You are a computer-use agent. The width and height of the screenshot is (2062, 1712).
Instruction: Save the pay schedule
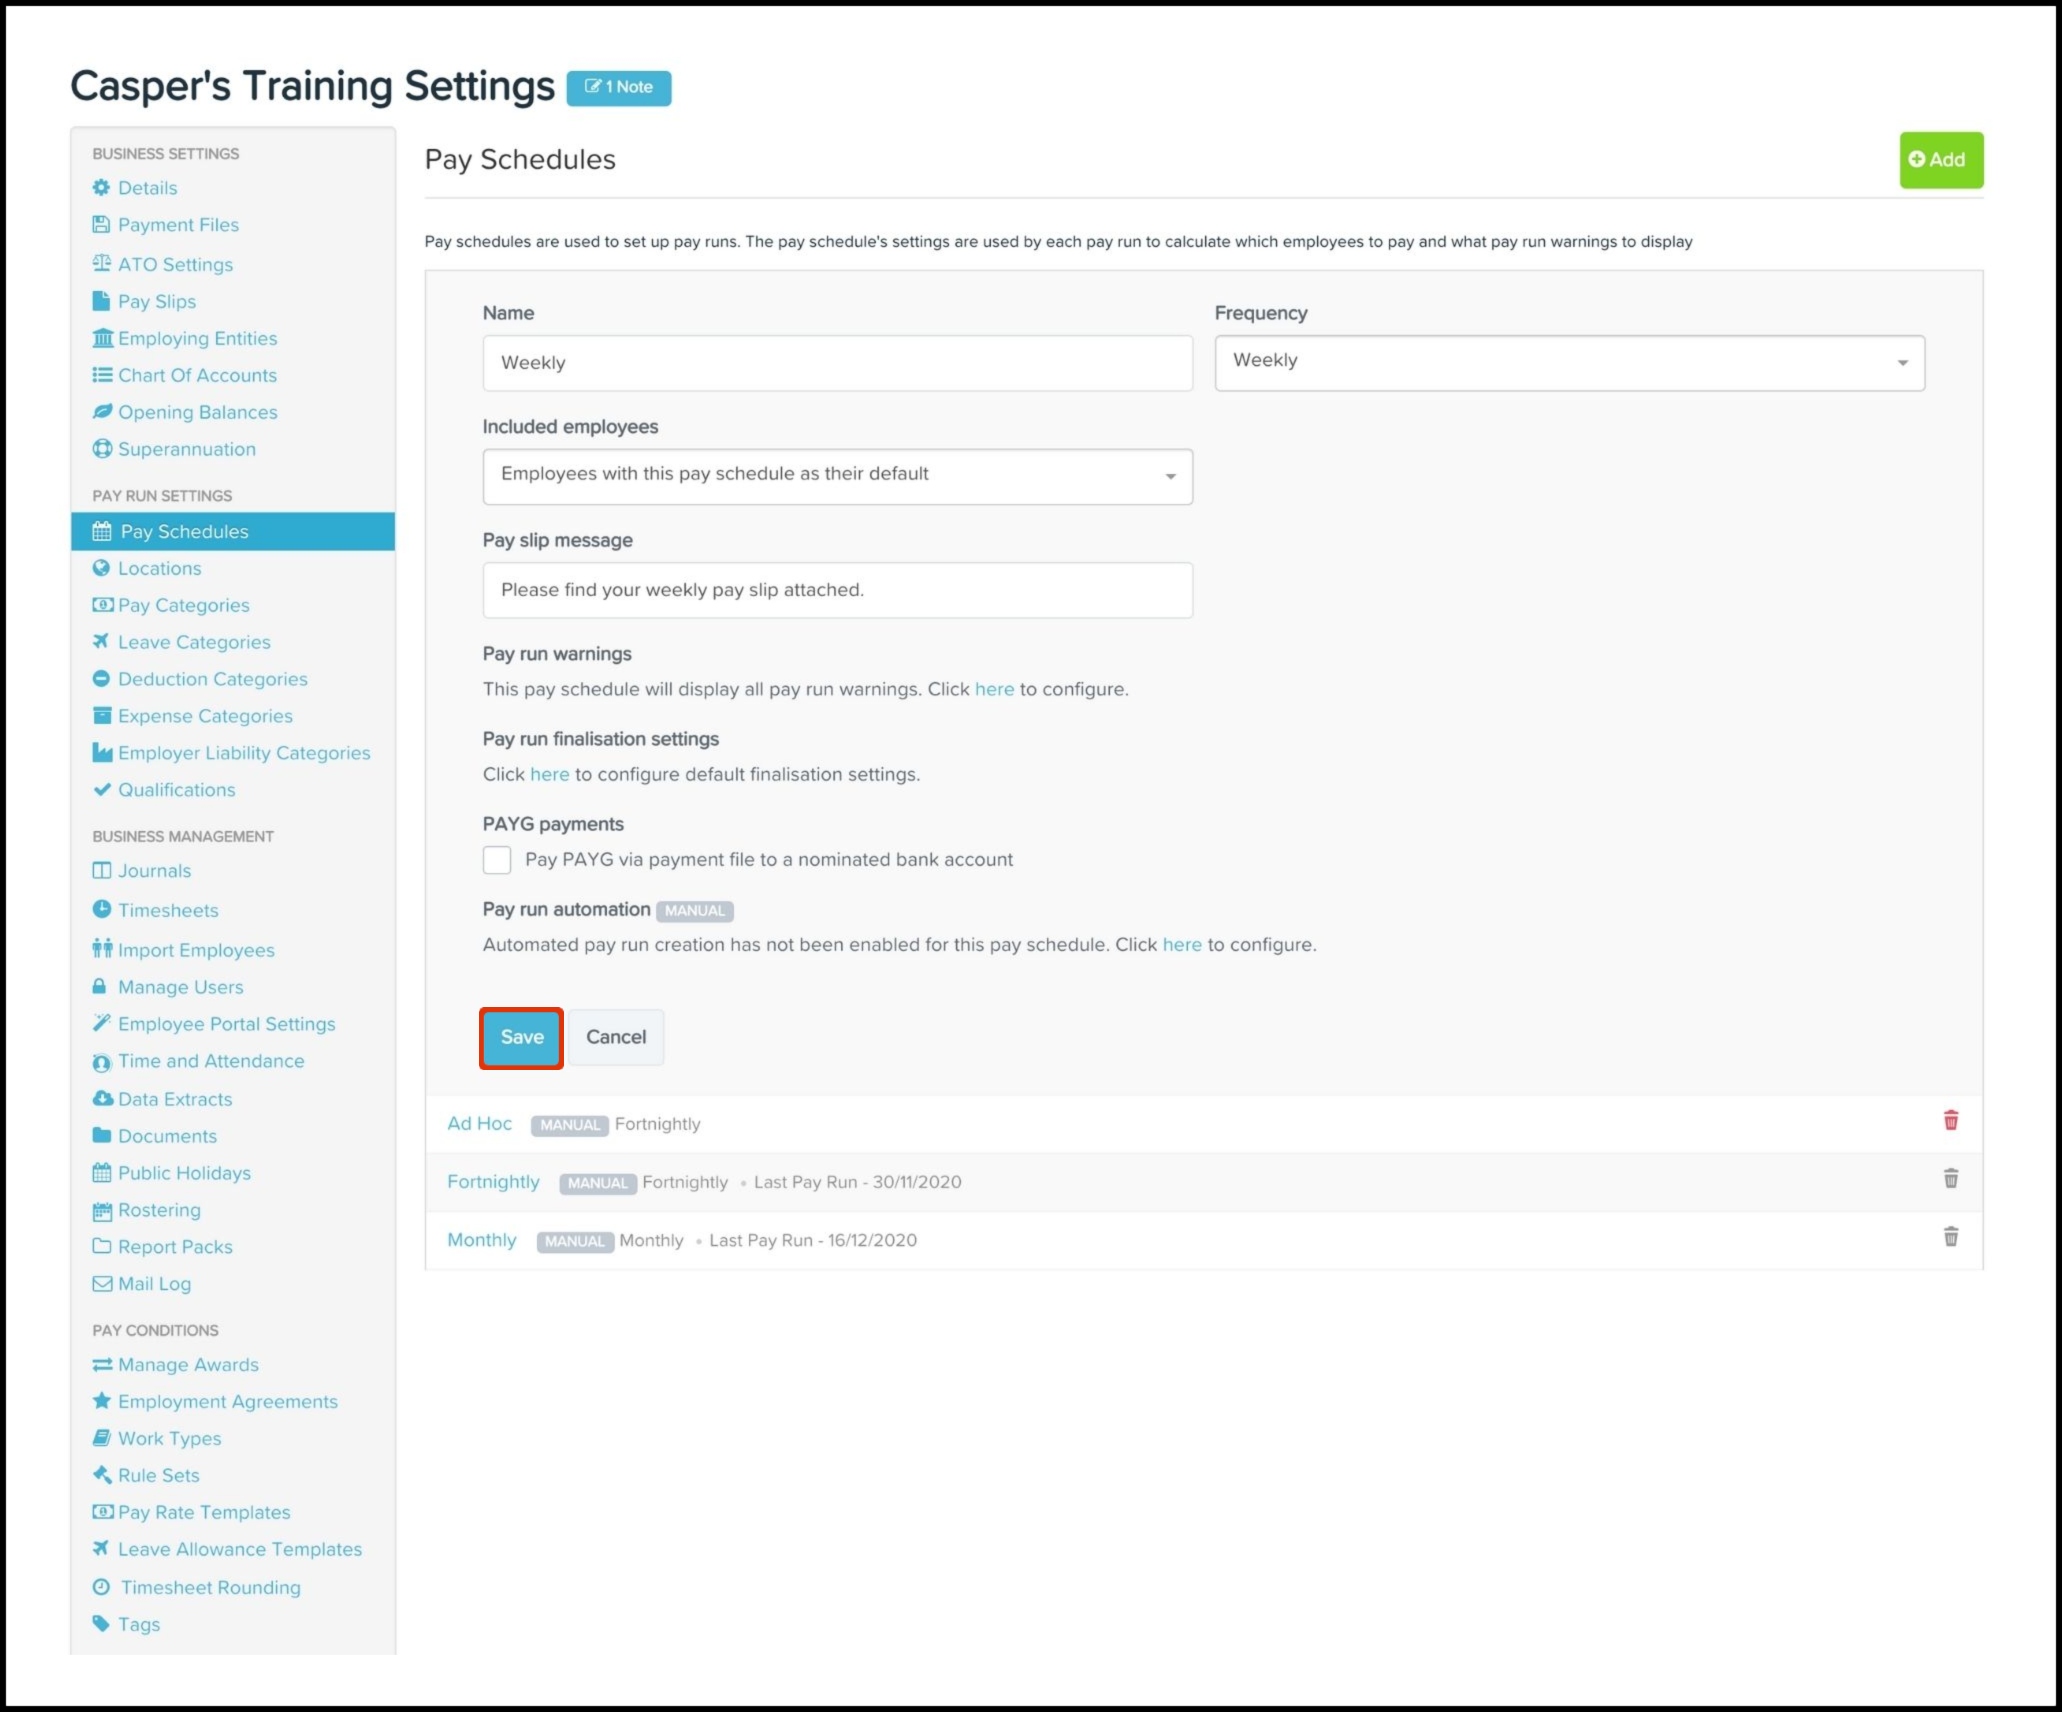521,1037
